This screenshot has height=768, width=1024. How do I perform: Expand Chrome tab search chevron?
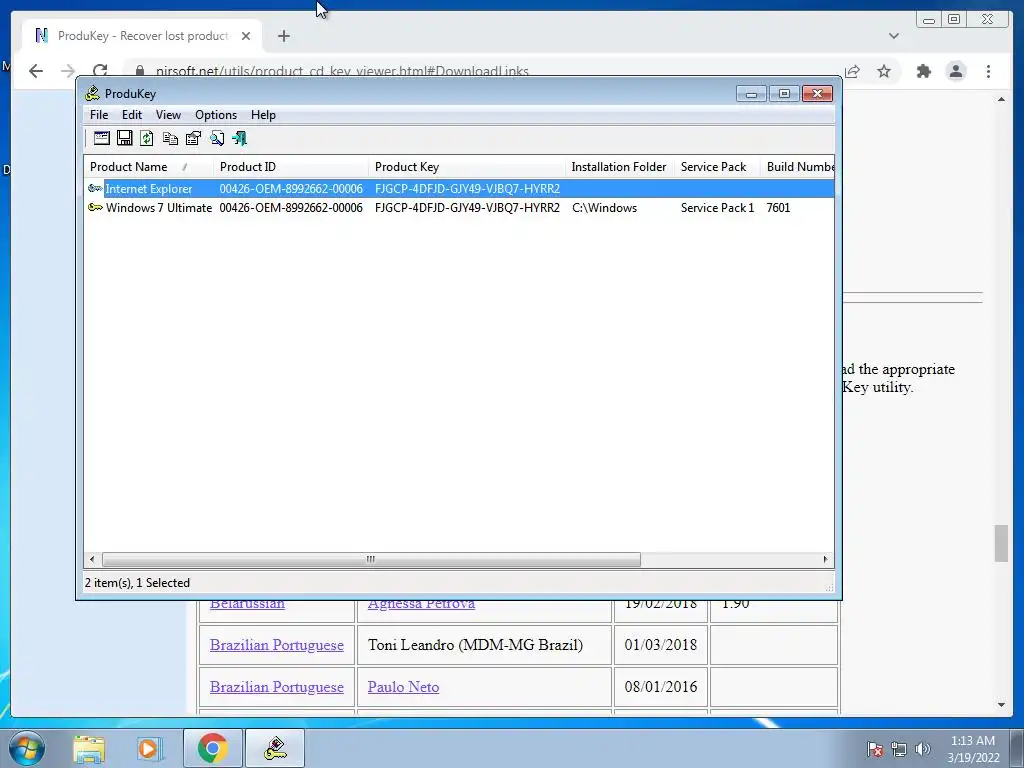pyautogui.click(x=894, y=36)
